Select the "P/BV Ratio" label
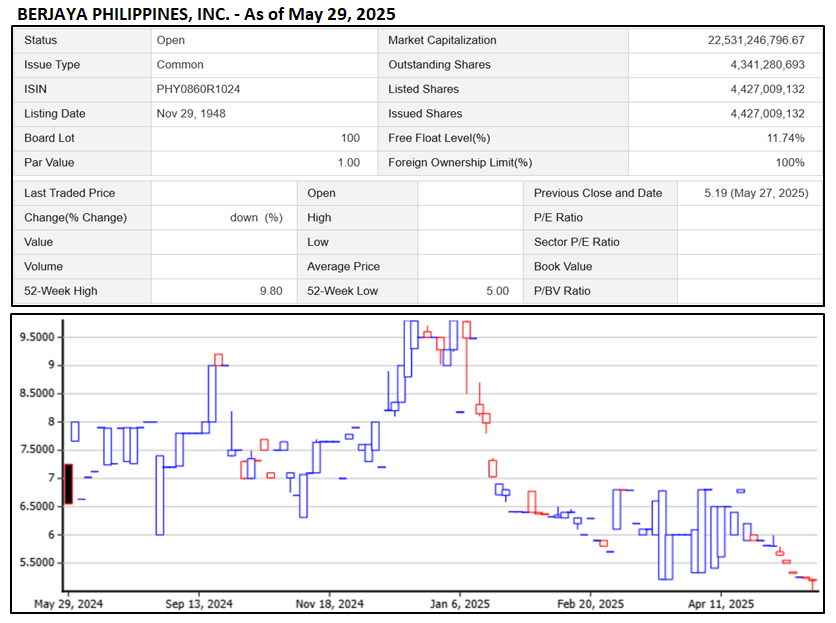This screenshot has width=836, height=623. [x=562, y=291]
